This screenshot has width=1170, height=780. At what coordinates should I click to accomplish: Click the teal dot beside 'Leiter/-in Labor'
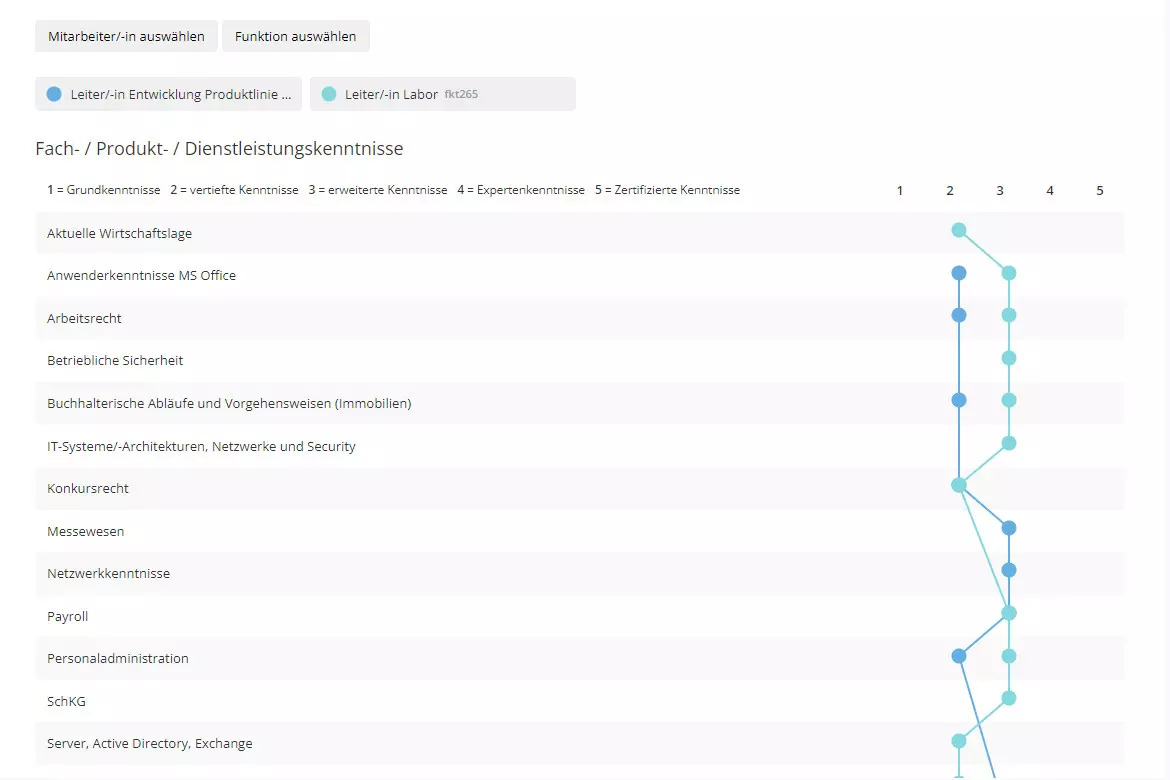(x=329, y=94)
